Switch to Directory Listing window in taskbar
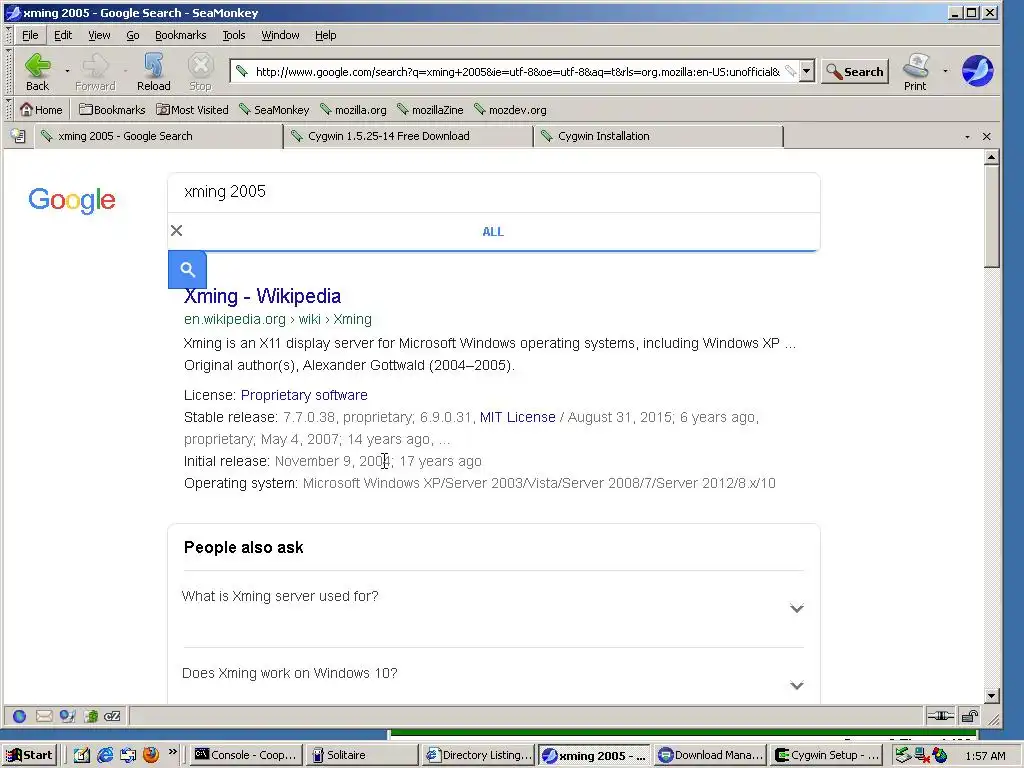 pyautogui.click(x=479, y=755)
